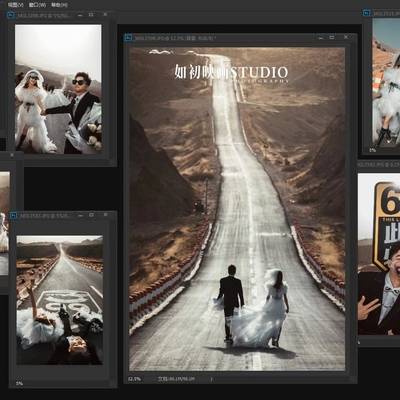
Task: Close the center road photo document window
Action: coord(346,37)
